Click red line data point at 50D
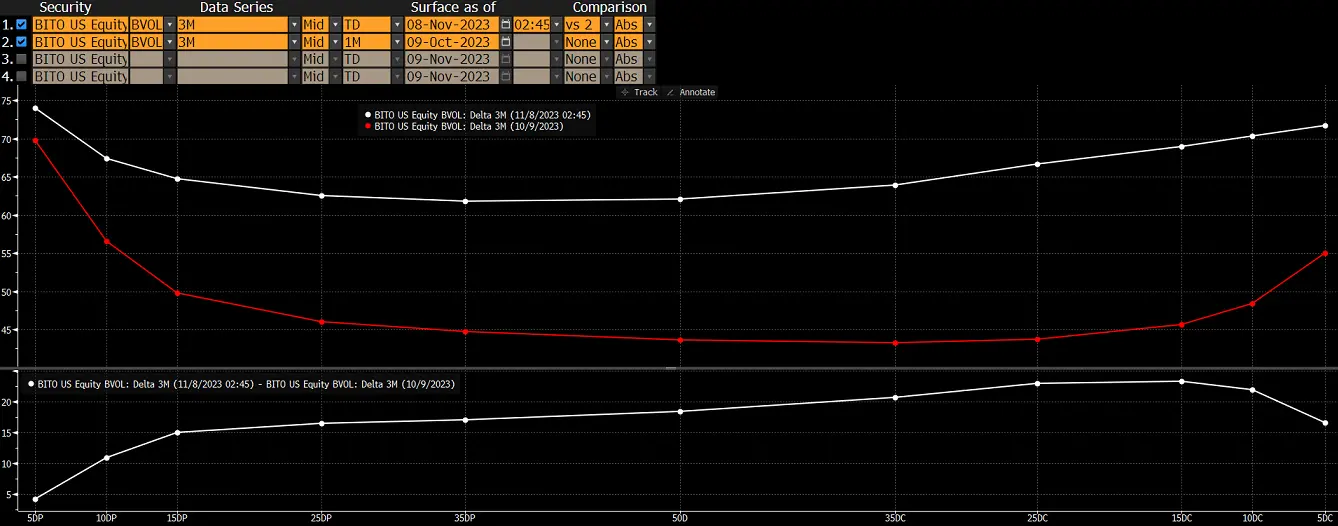The height and width of the screenshot is (526, 1338). point(680,340)
